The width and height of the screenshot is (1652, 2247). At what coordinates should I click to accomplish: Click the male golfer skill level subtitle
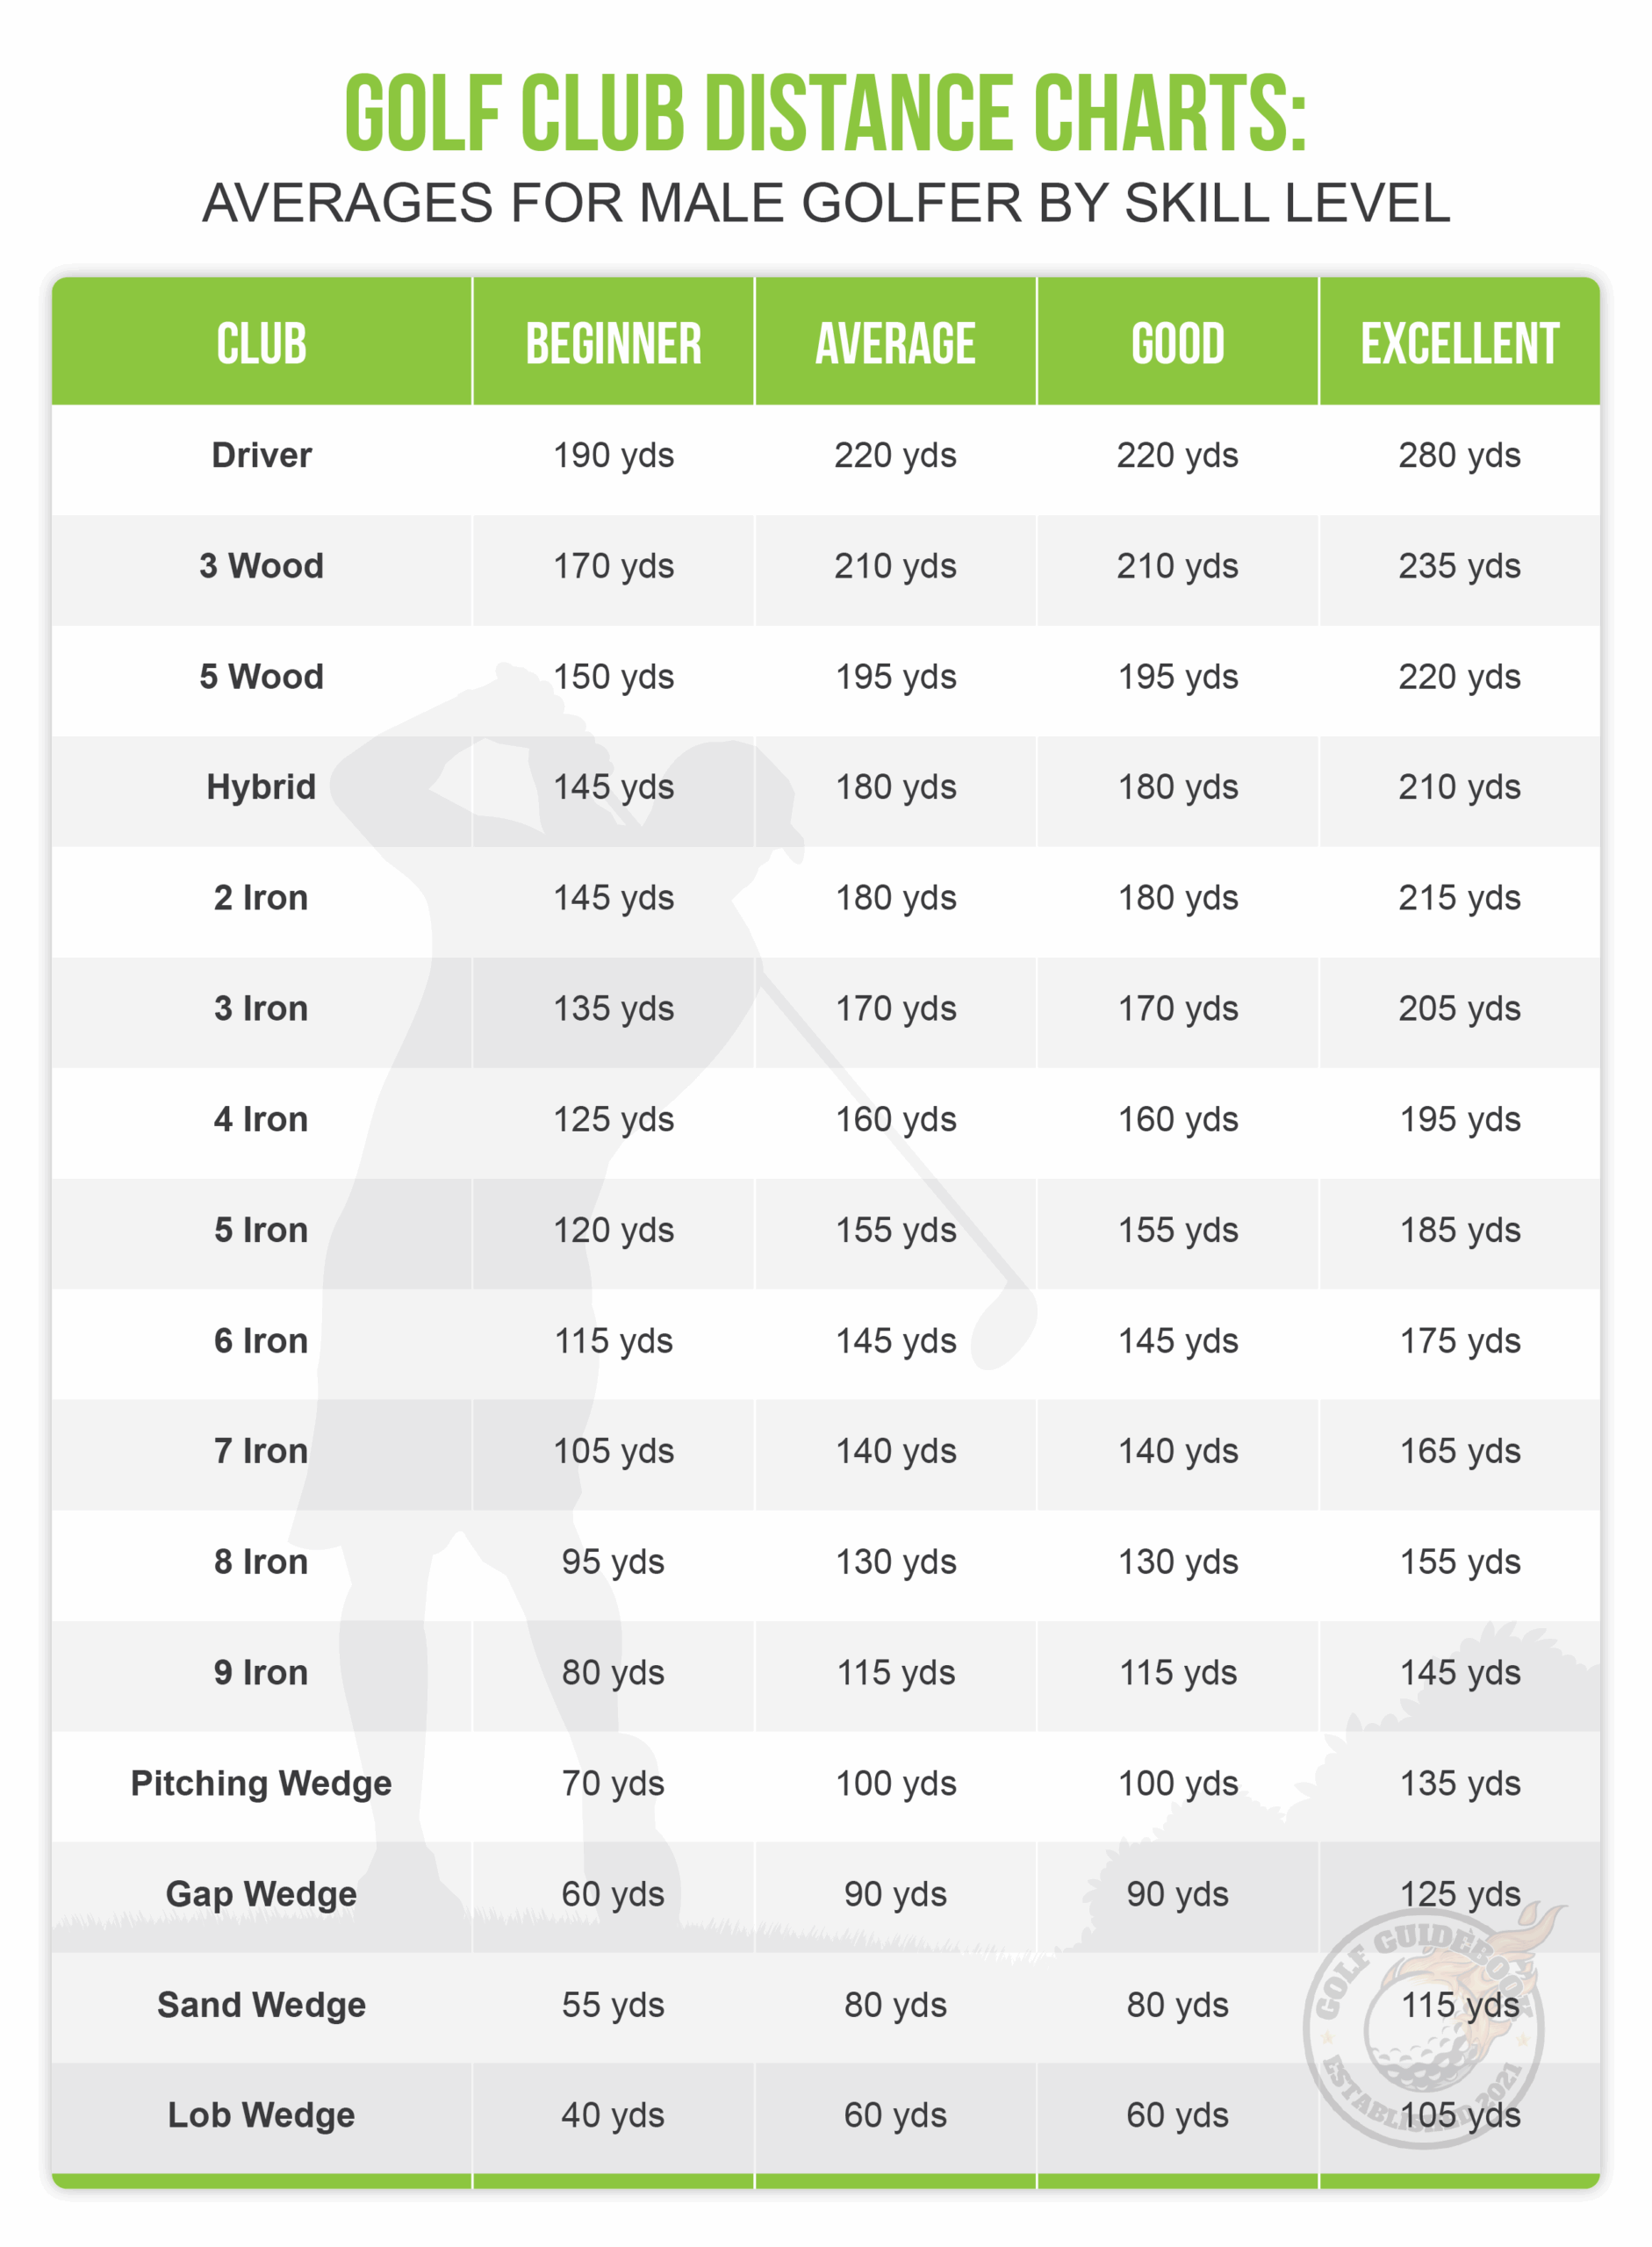(x=826, y=203)
